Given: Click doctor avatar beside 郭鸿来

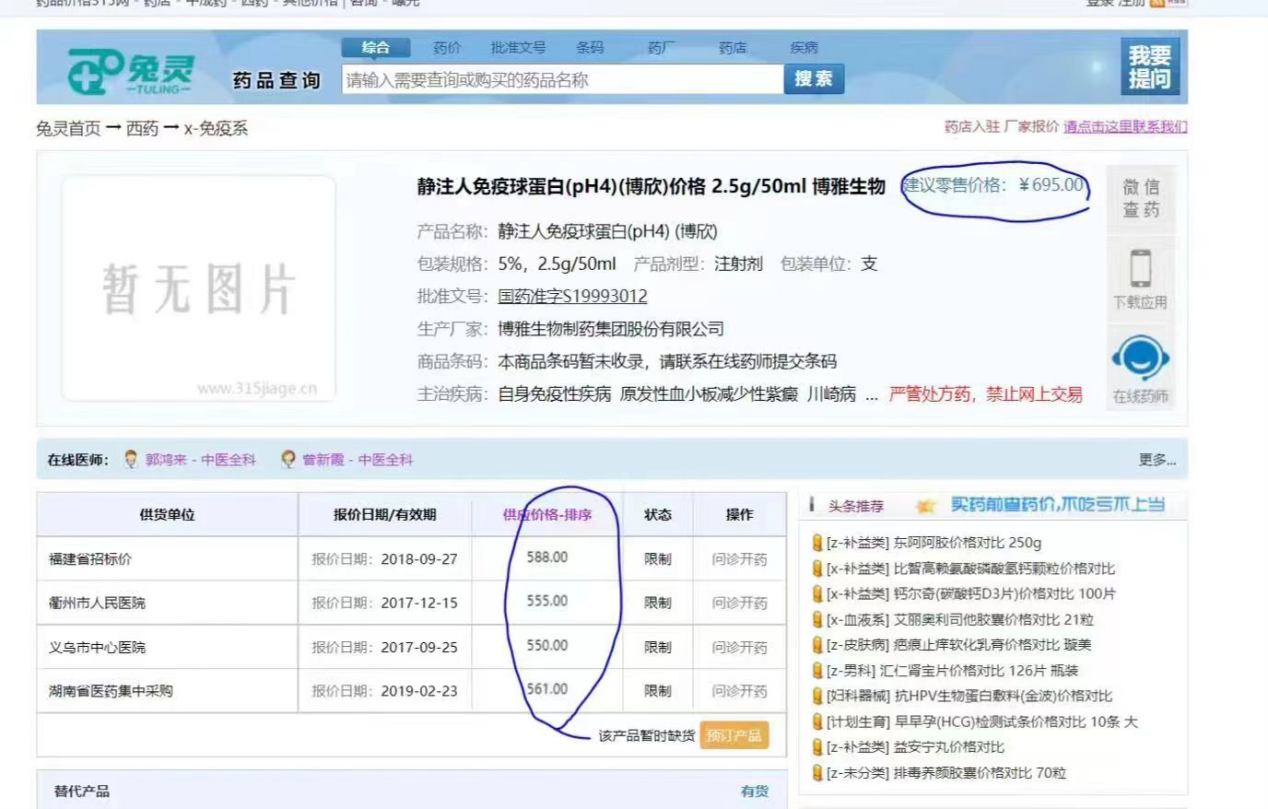Looking at the screenshot, I should click(131, 459).
